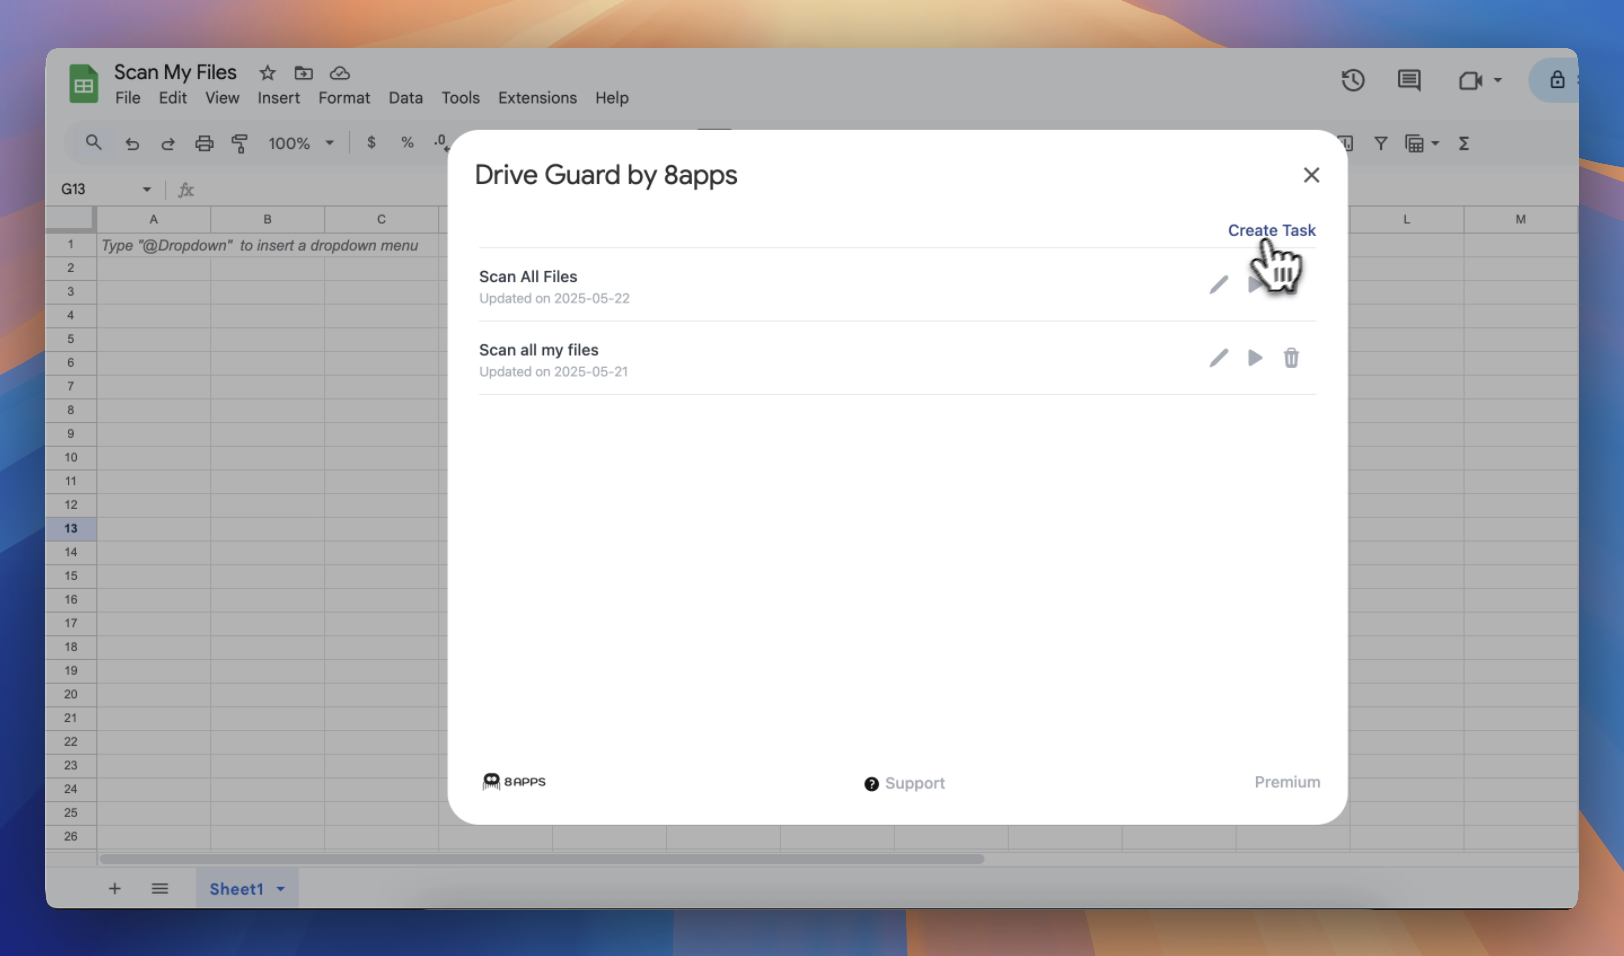The image size is (1624, 956).
Task: Click the horizontal scrollbar of the sheet
Action: click(540, 859)
